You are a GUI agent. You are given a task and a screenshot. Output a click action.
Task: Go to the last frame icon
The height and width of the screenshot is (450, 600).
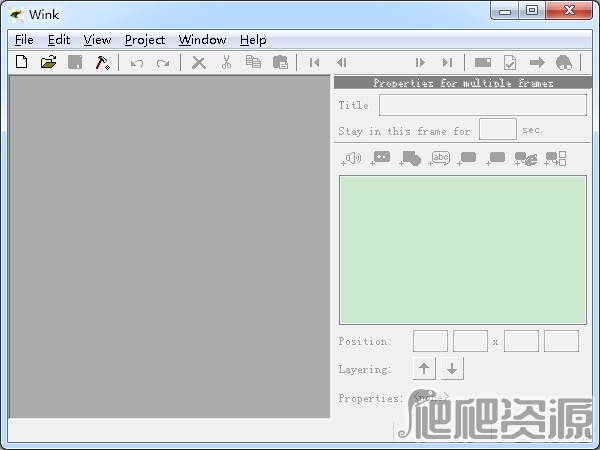tap(447, 62)
